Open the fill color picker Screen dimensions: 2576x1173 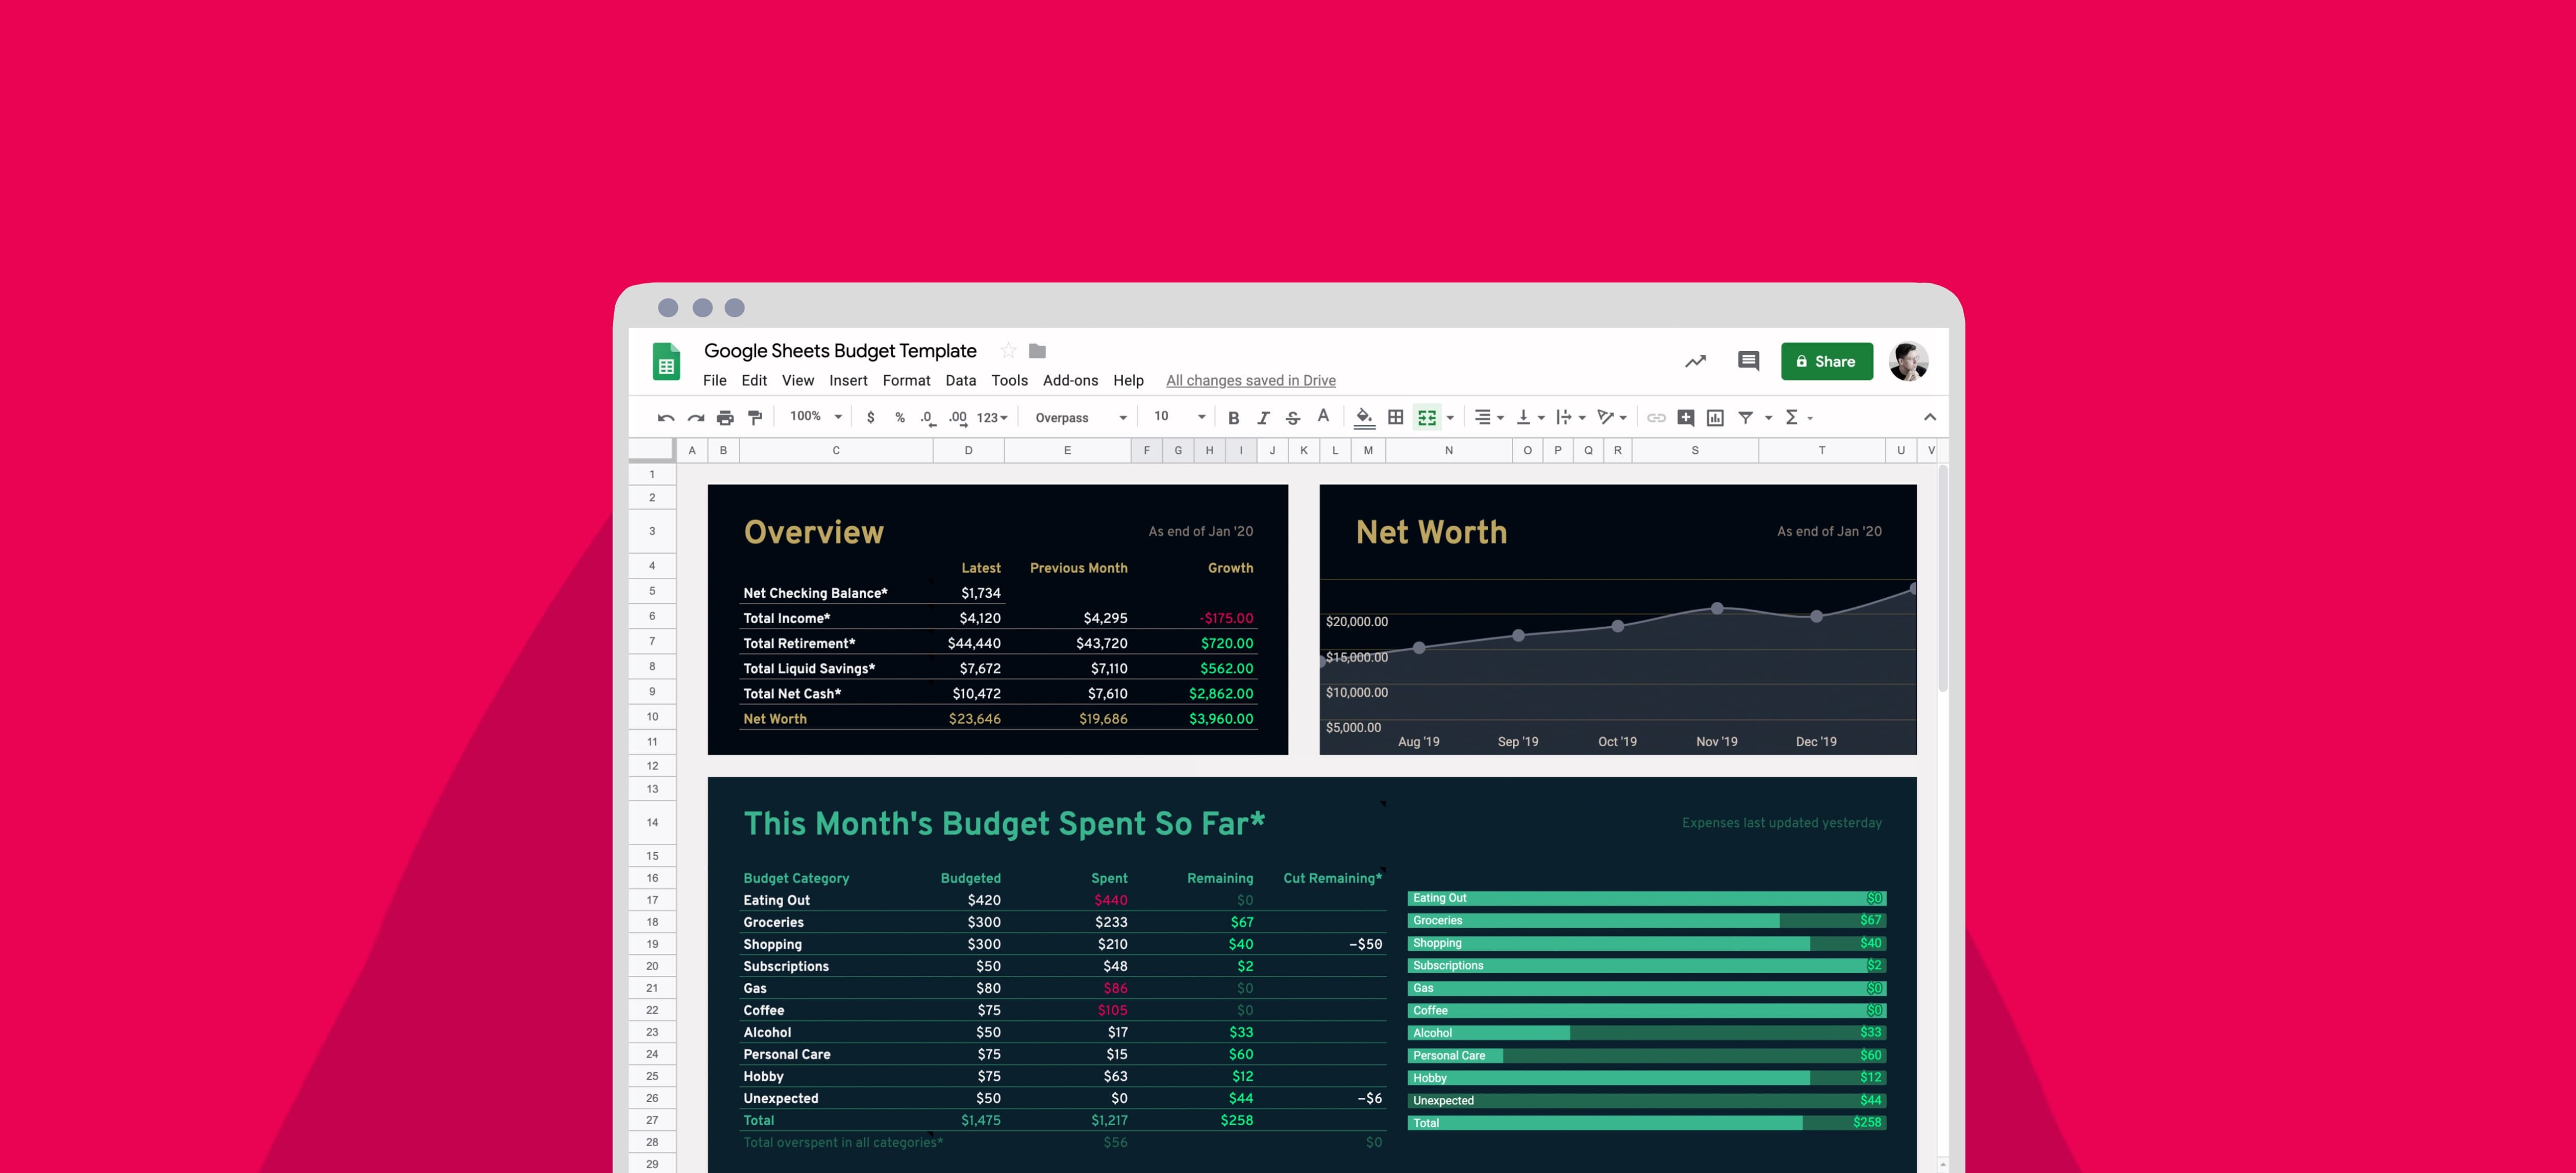point(1364,418)
